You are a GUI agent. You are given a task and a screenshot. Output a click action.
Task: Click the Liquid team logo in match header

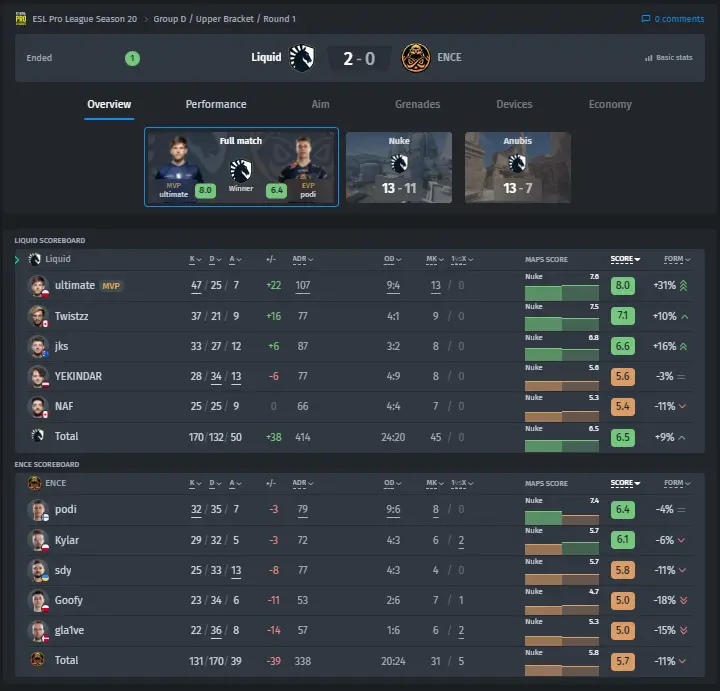(x=302, y=58)
